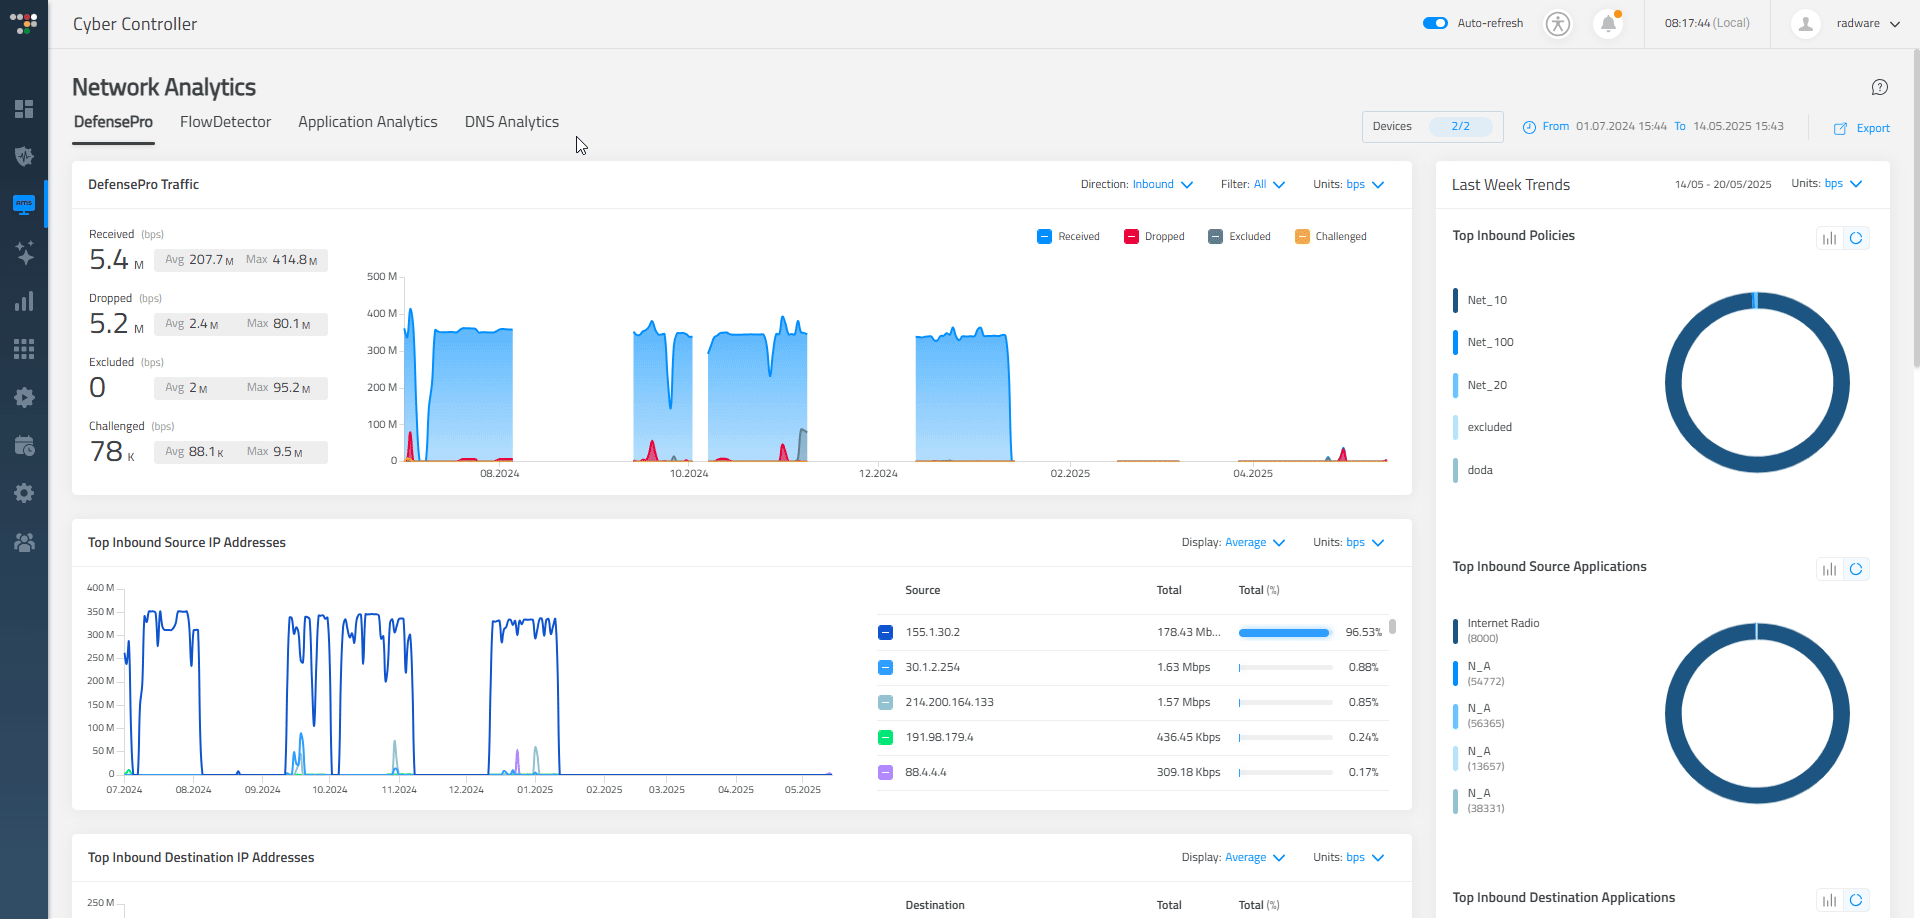1920x919 pixels.
Task: Click the Radware logo at top left
Action: tap(24, 23)
